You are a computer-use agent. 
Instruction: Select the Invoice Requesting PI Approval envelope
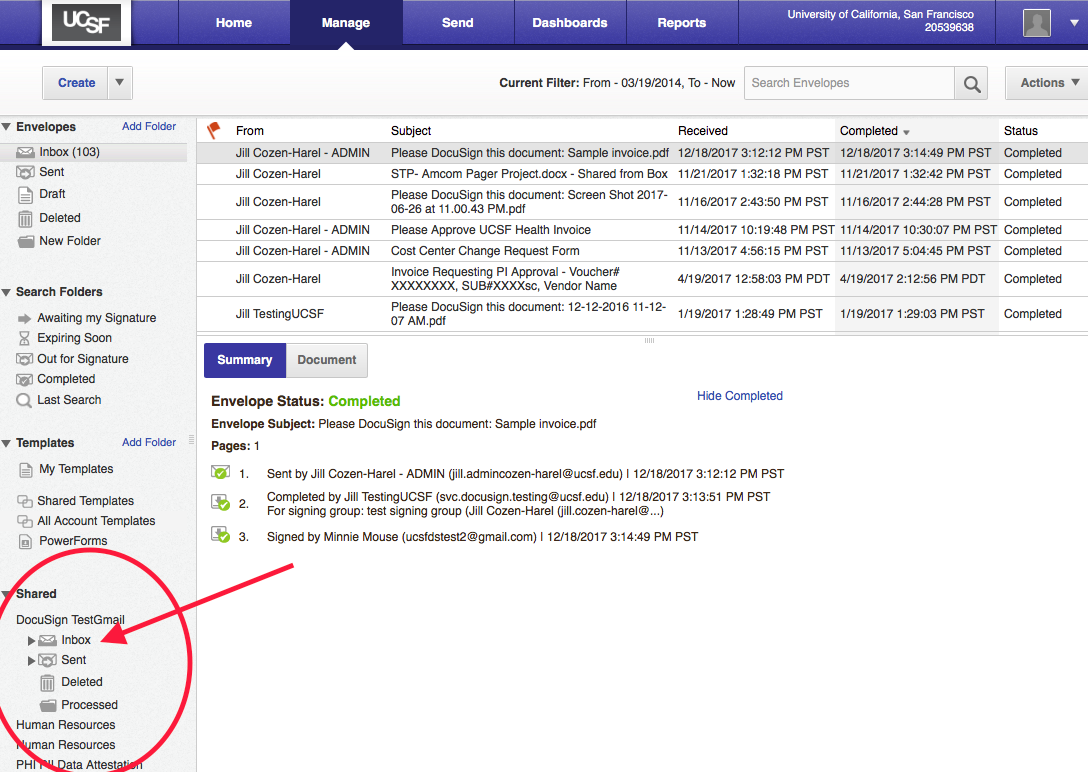pyautogui.click(x=643, y=279)
